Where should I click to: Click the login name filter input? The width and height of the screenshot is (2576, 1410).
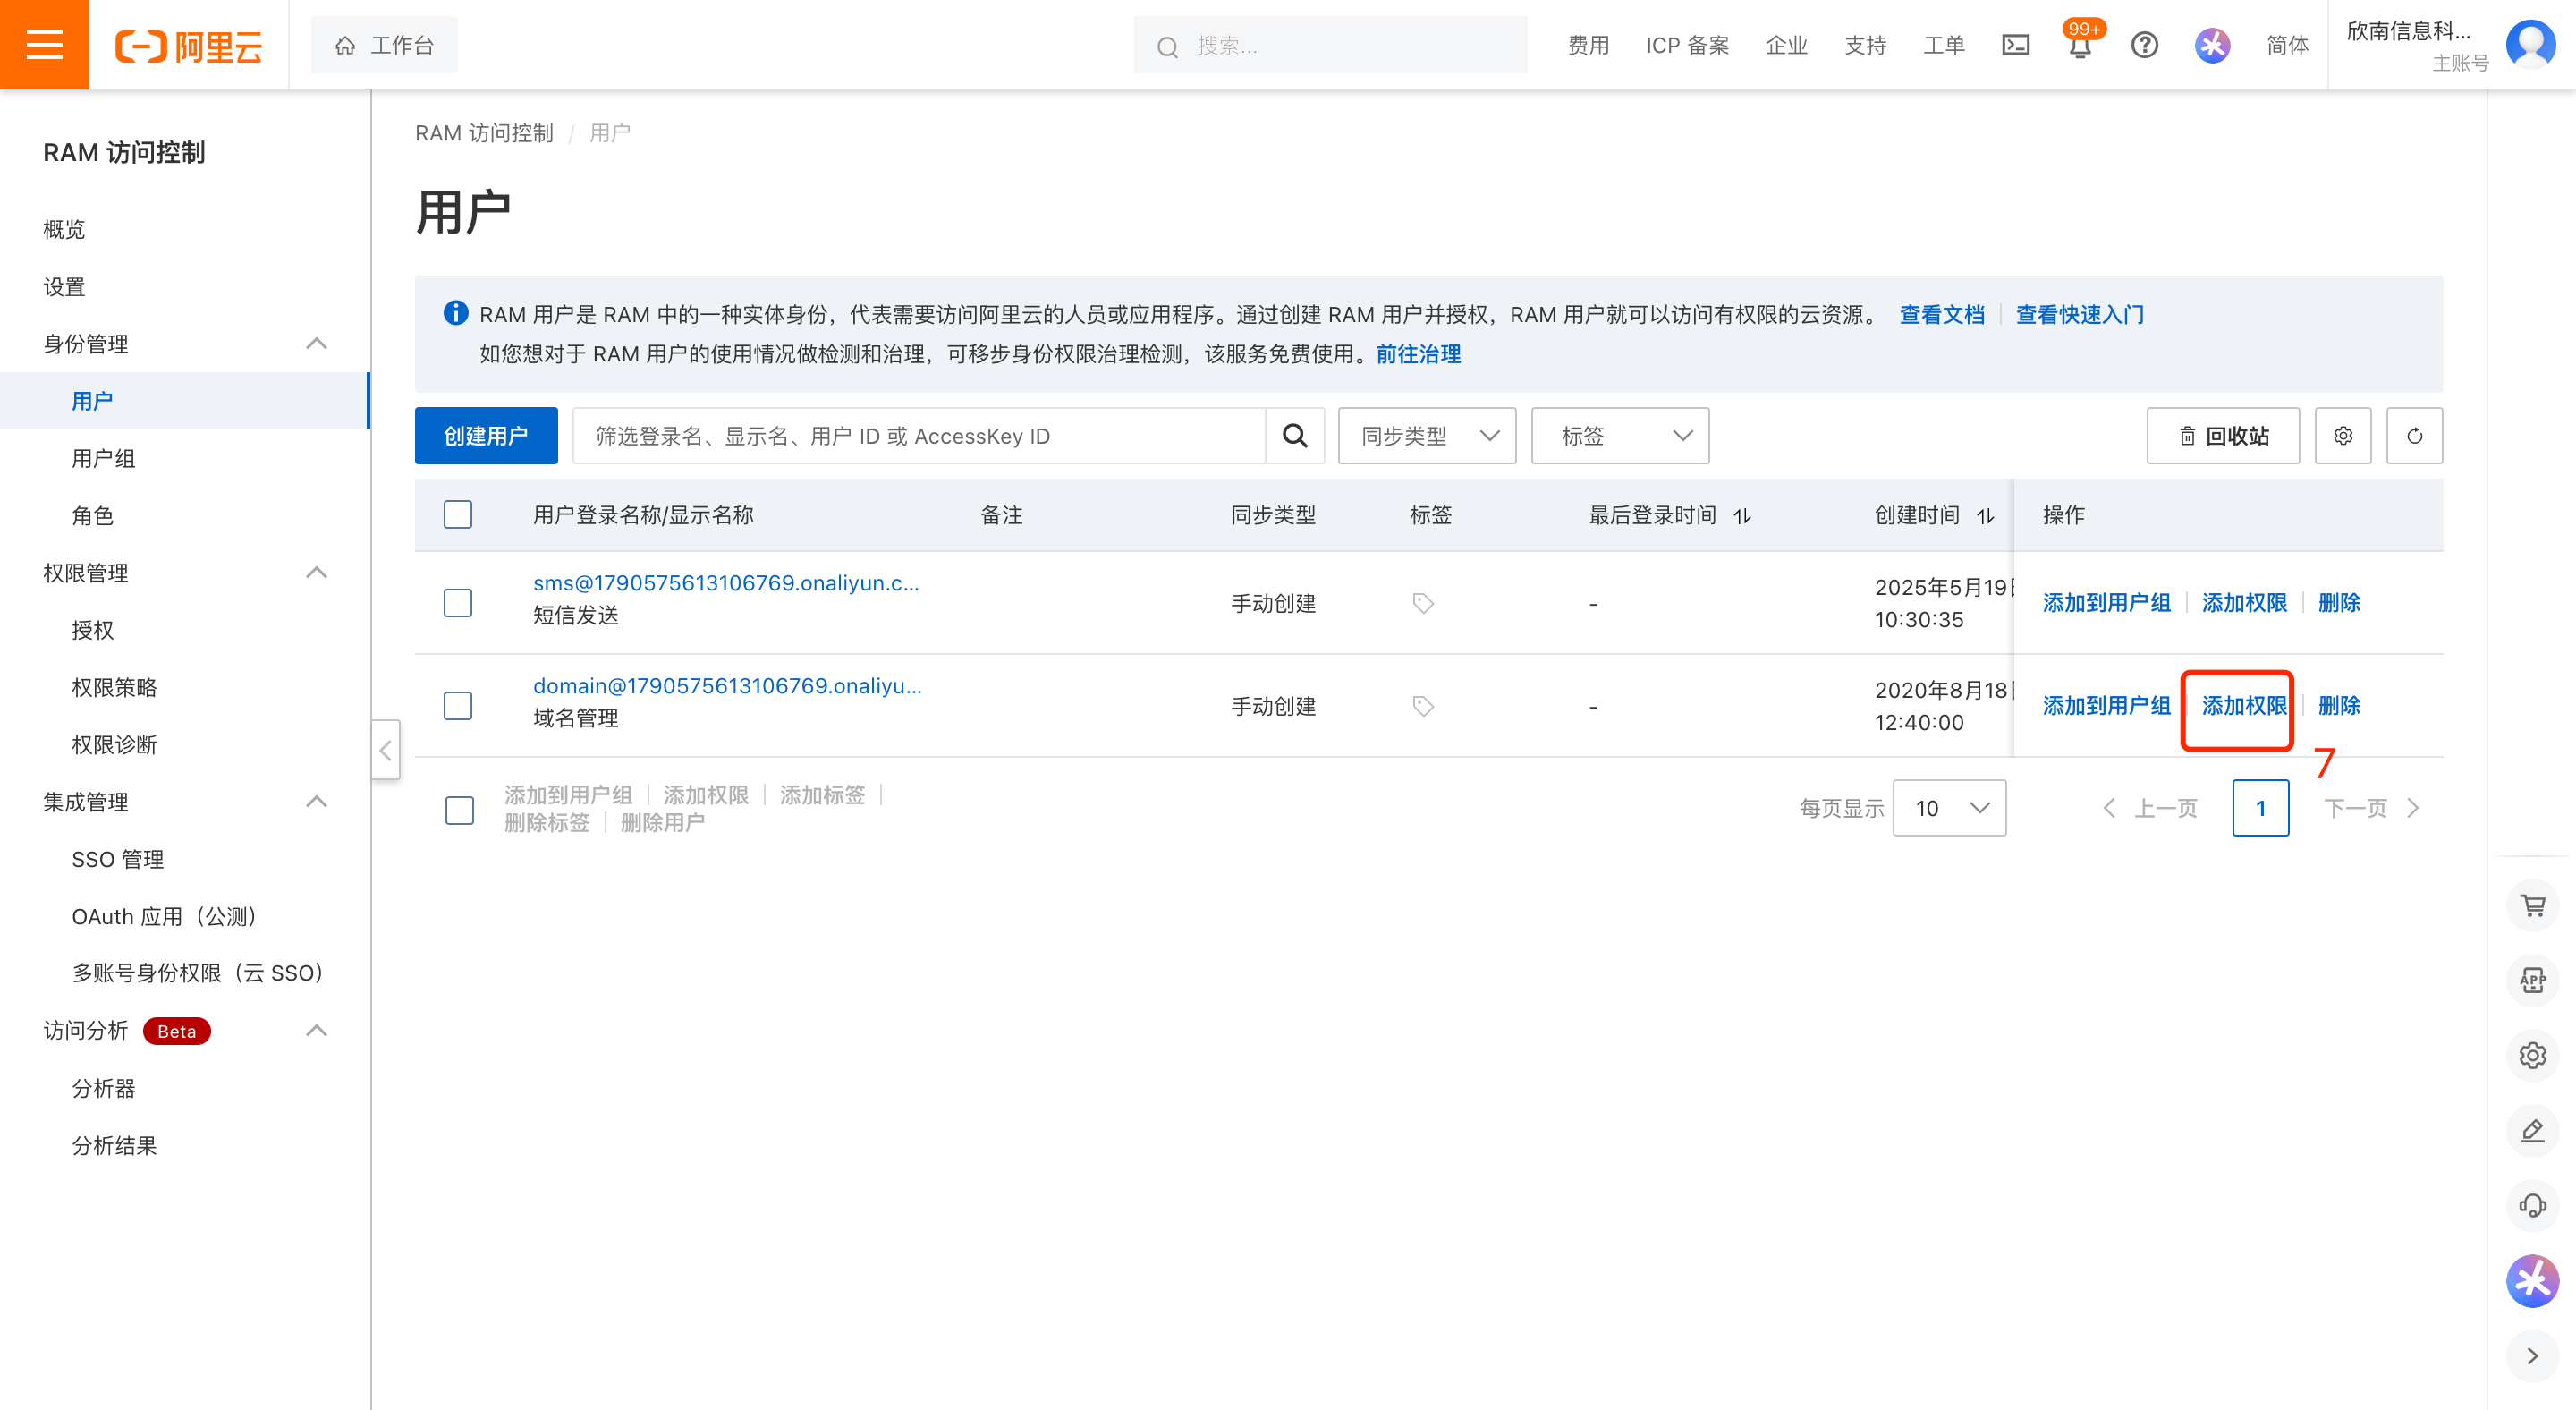919,436
